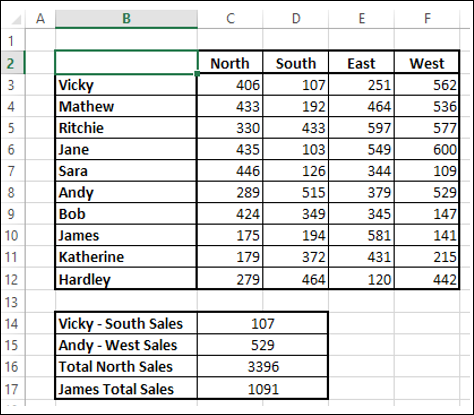Select the North header cell
This screenshot has height=415, width=474.
tap(230, 63)
